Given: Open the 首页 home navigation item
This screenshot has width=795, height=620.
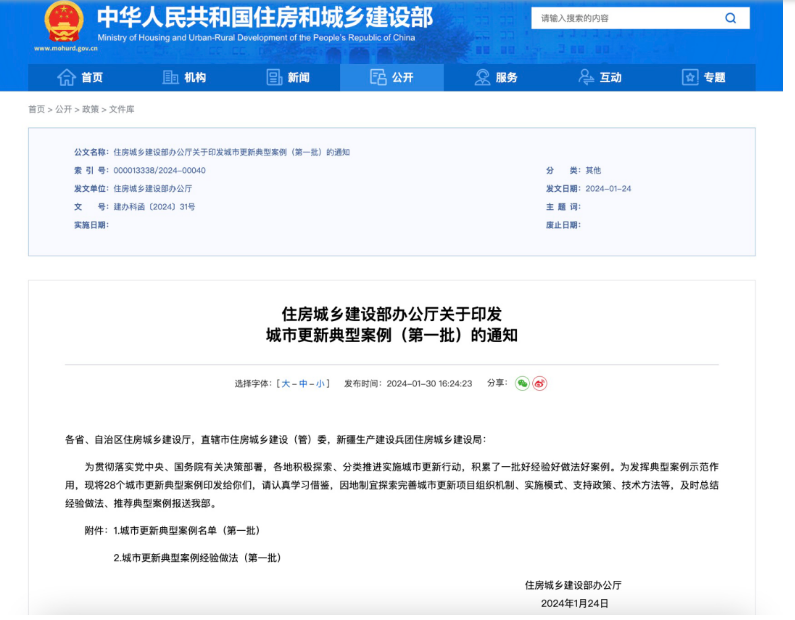Looking at the screenshot, I should [80, 78].
